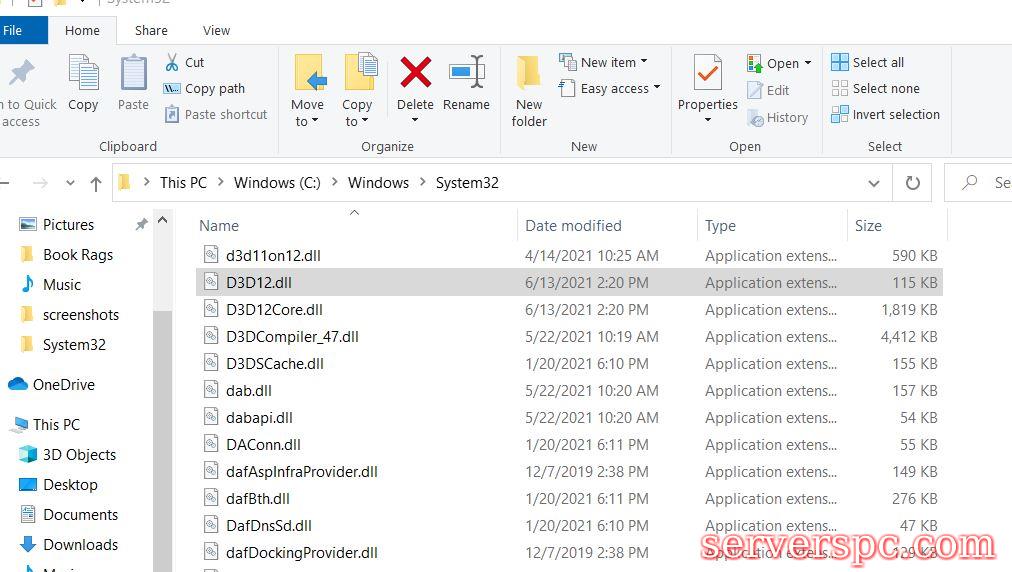Click the Cut scissors icon
Screen dimensions: 1012x572
point(172,62)
